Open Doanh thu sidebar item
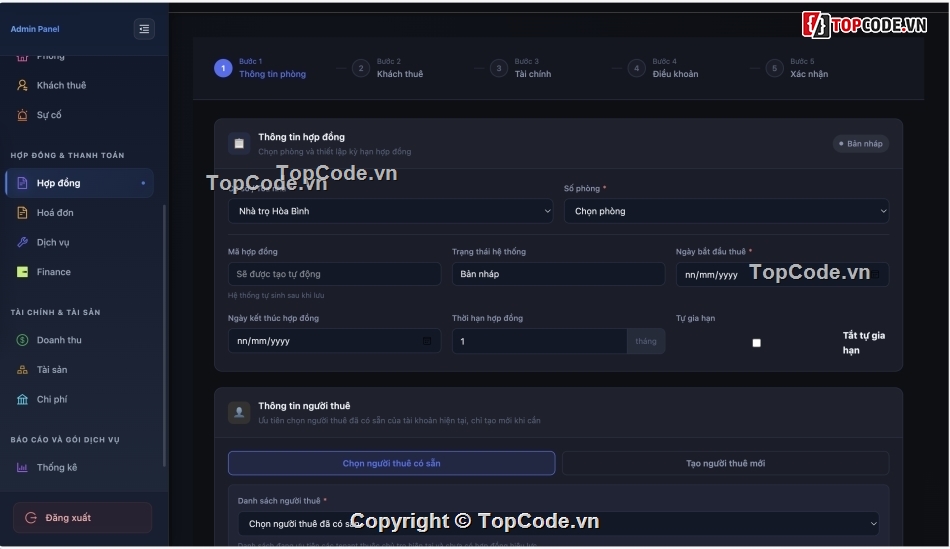 [x=79, y=340]
